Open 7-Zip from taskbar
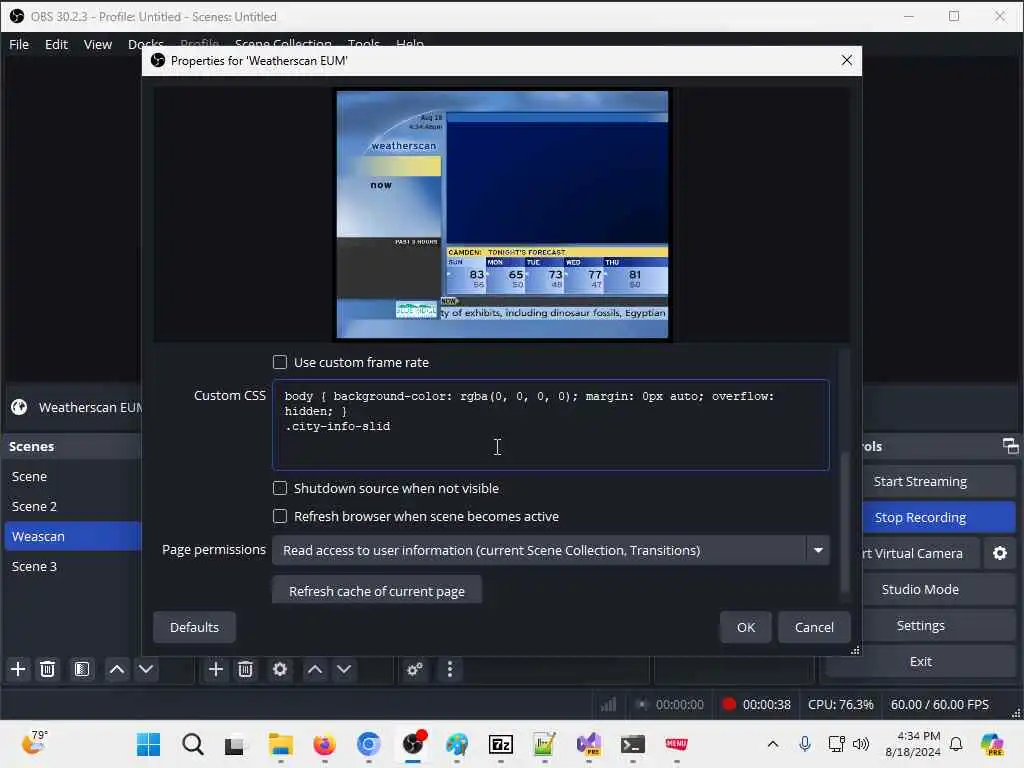Image resolution: width=1024 pixels, height=768 pixels. [501, 744]
